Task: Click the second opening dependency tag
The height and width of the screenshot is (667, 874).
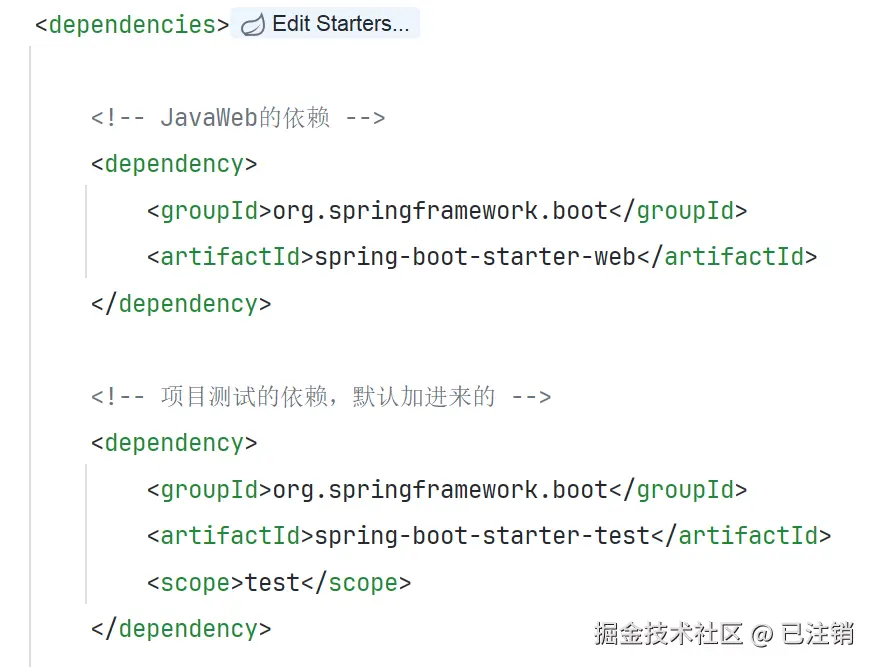Action: (x=174, y=444)
